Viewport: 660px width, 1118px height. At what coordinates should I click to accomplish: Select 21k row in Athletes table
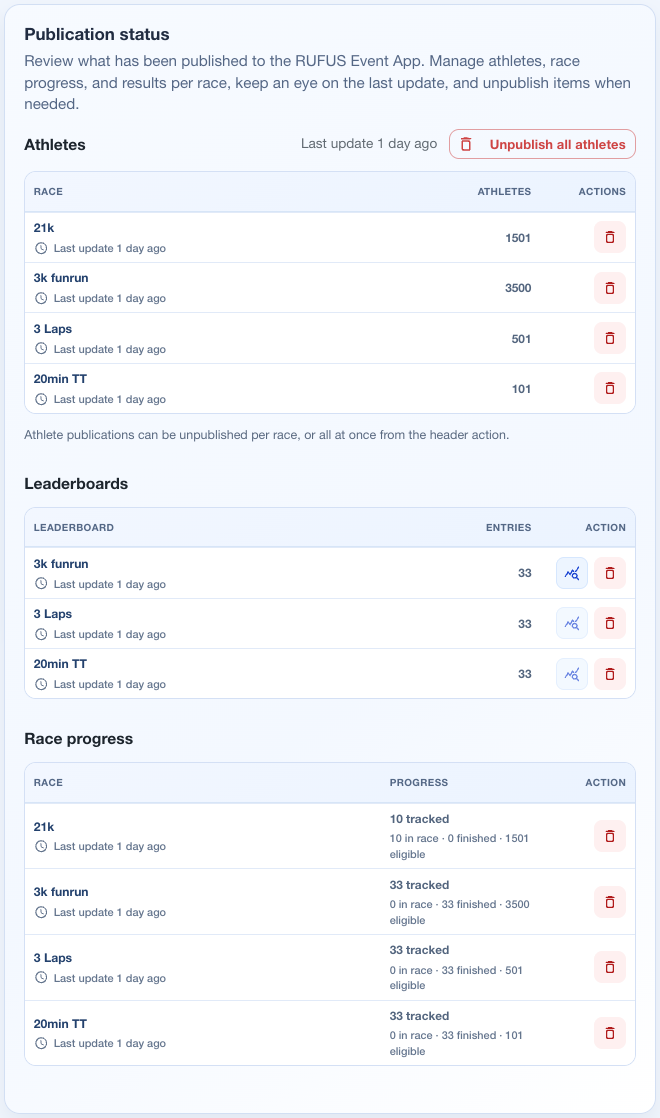330,237
